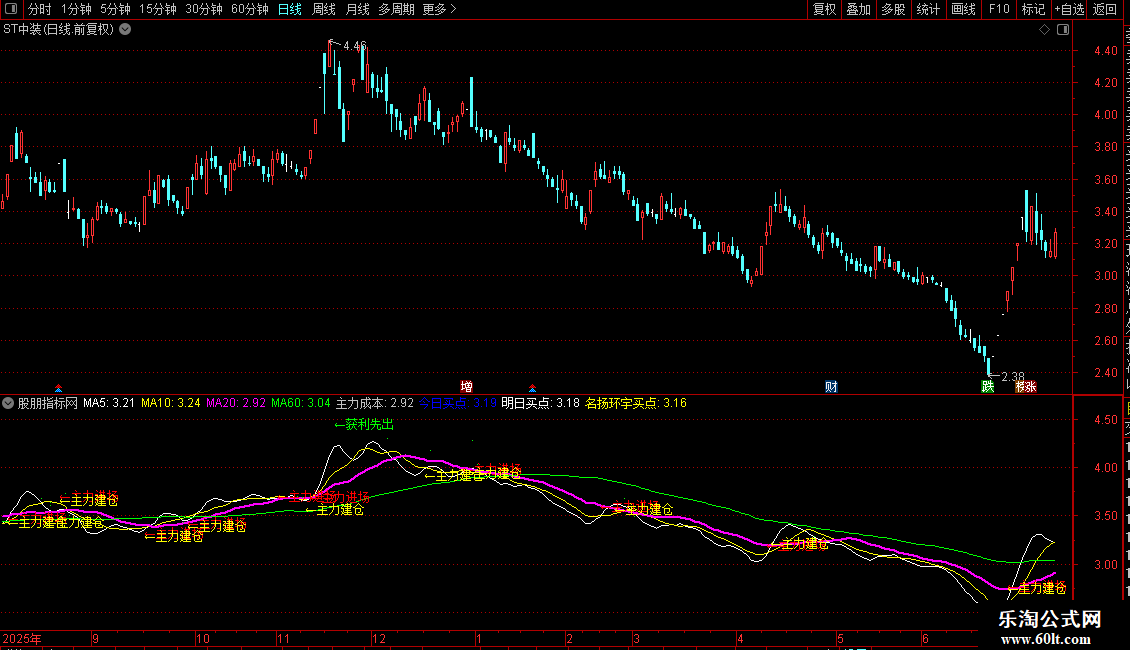Click the 统计 statistics button
Screen dimensions: 1130x650
coord(927,9)
